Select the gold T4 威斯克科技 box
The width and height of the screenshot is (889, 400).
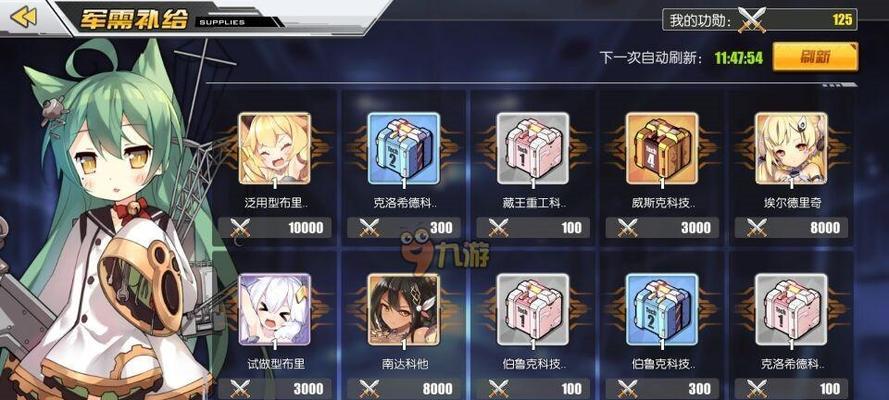coord(662,148)
